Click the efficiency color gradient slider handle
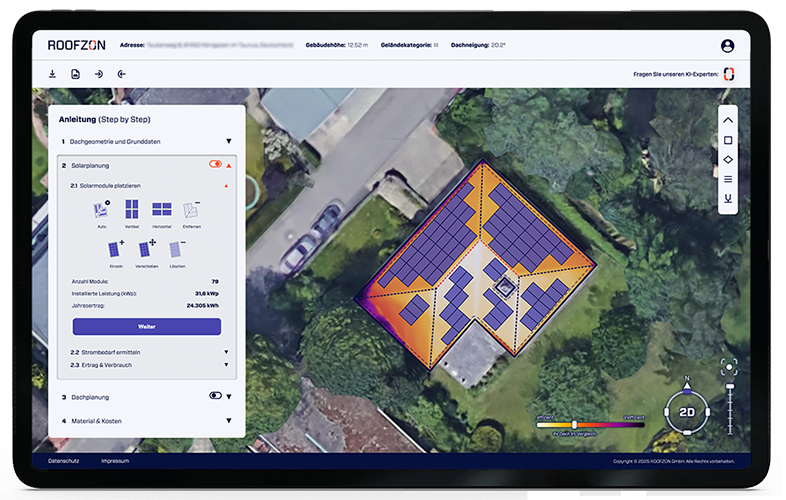This screenshot has width=786, height=500. click(x=574, y=425)
